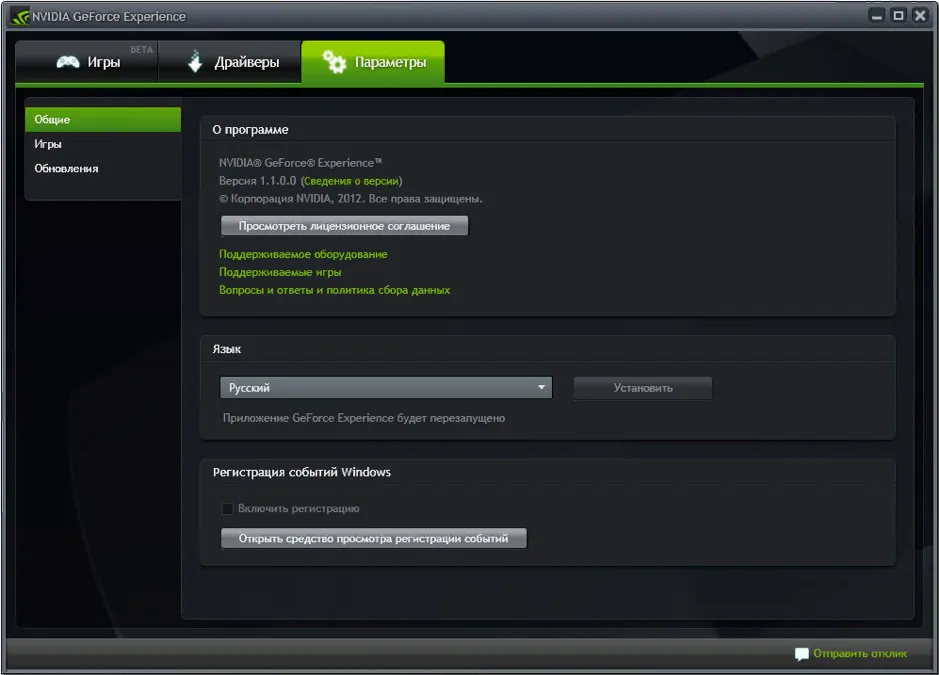Screen dimensions: 939x675
Task: Select the Параметры tab
Action: (x=373, y=62)
